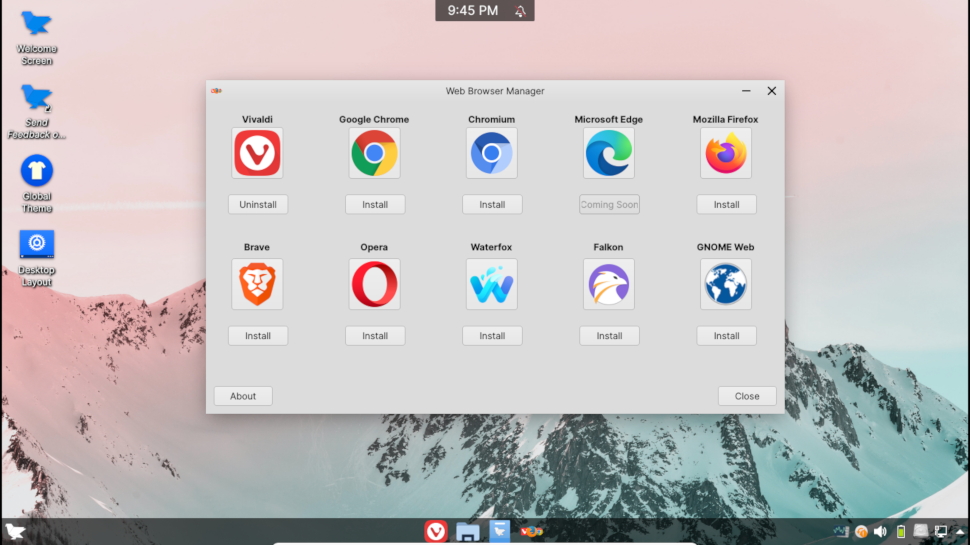Open Welcome Screen desktop shortcut
Viewport: 970px width, 545px height.
[36, 38]
